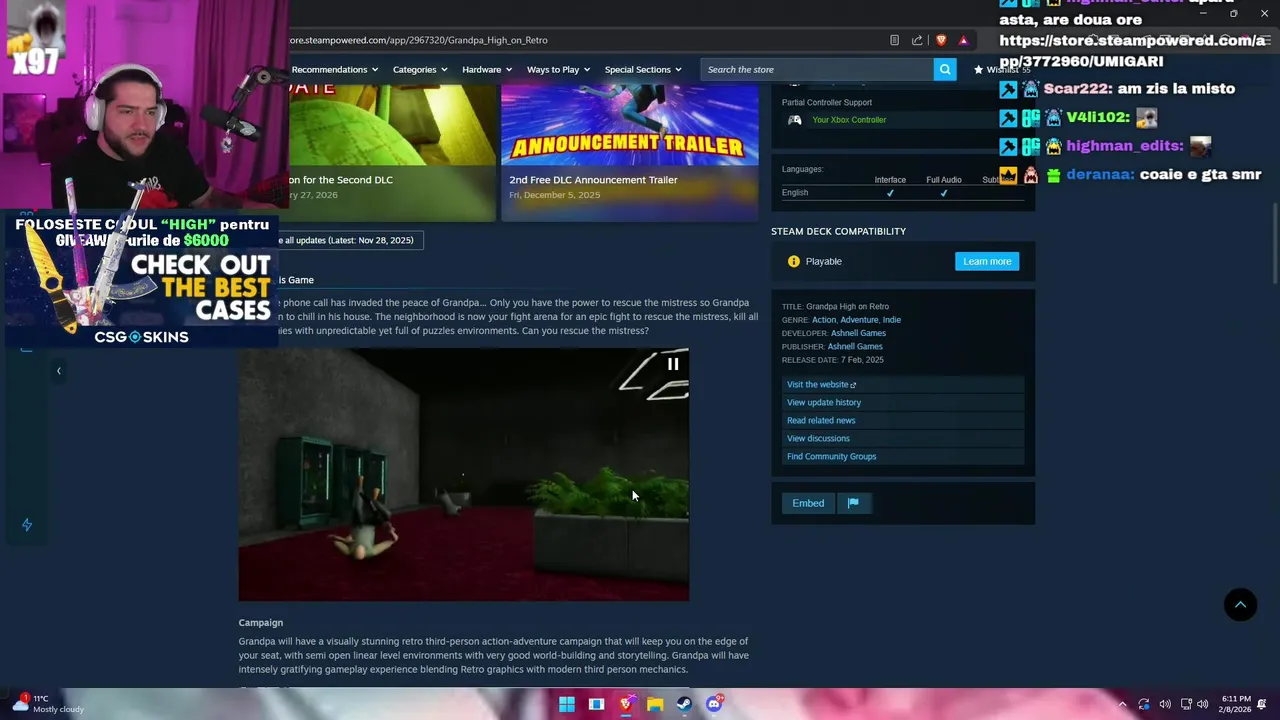
Task: Click the Steam store link in chat
Action: (x=1131, y=51)
